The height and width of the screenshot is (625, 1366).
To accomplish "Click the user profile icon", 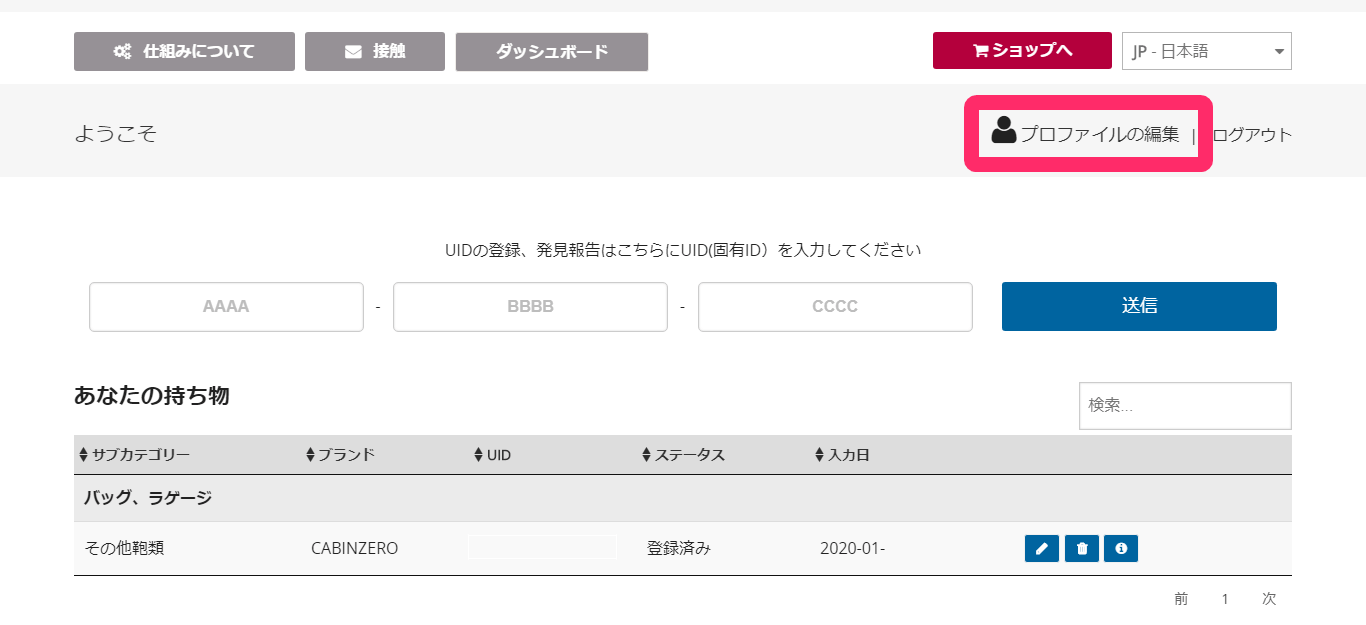I will [x=1003, y=130].
